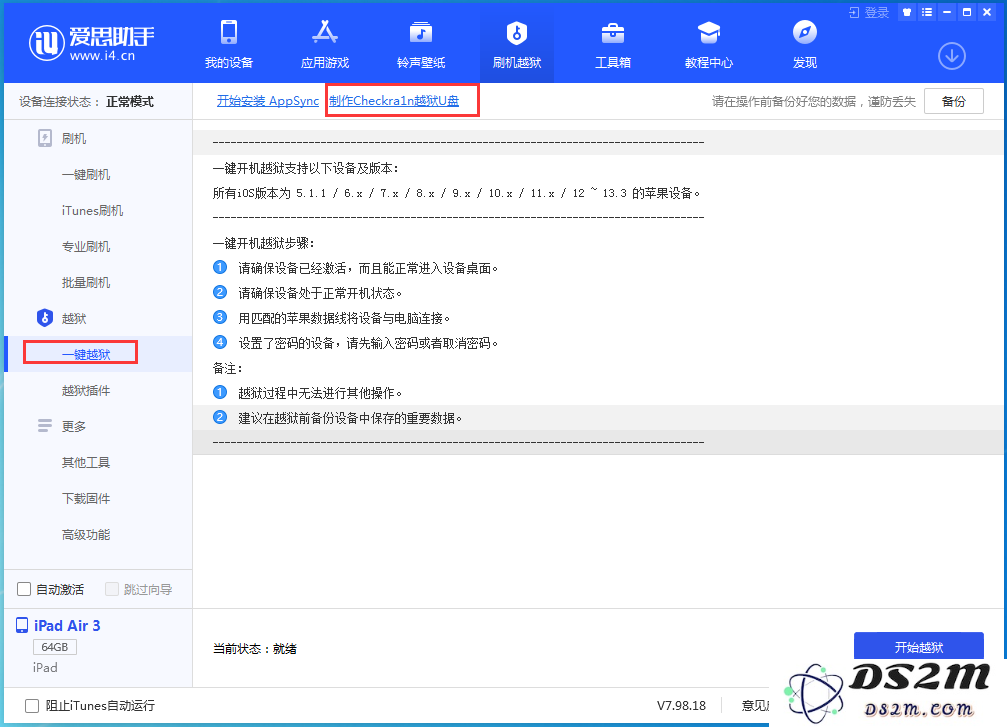Click the 制作Checkra1n越狱U盘 link
The height and width of the screenshot is (727, 1007).
(394, 101)
